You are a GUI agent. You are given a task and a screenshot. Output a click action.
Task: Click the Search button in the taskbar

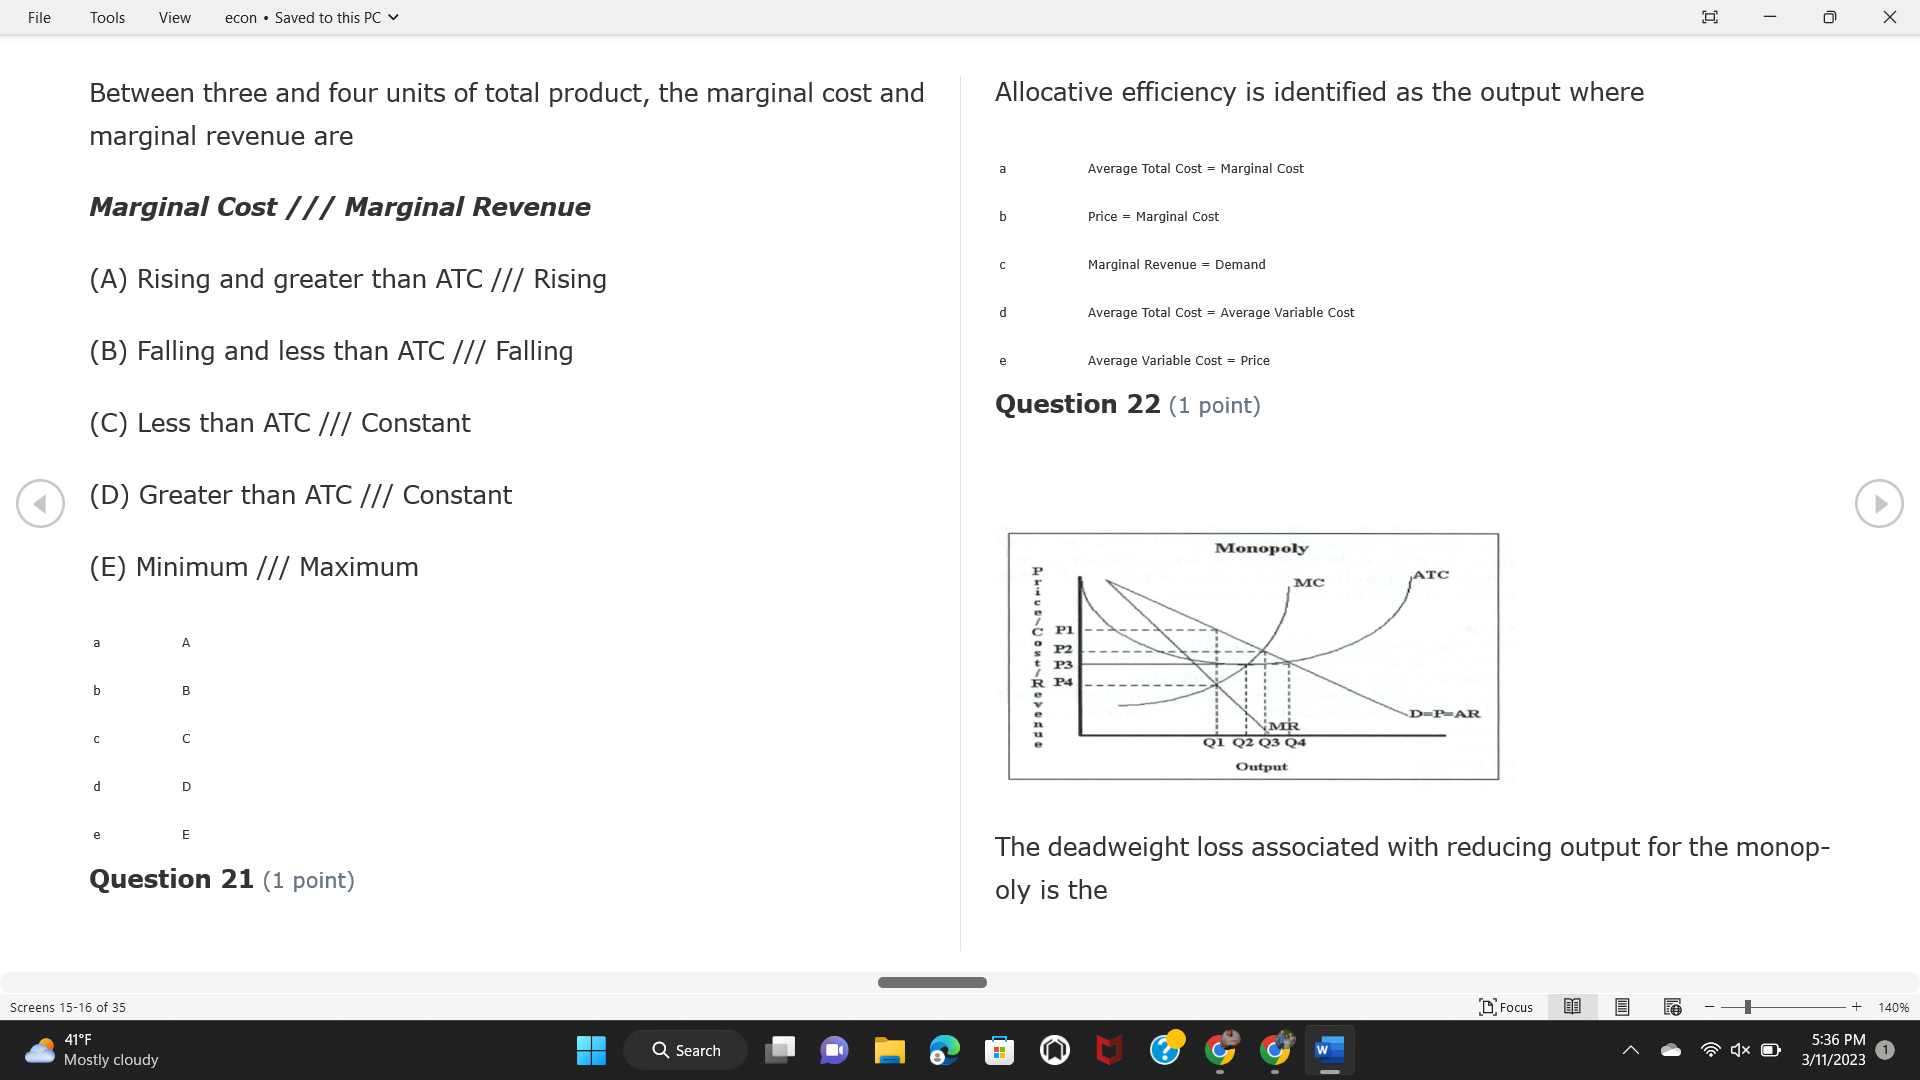[685, 1050]
